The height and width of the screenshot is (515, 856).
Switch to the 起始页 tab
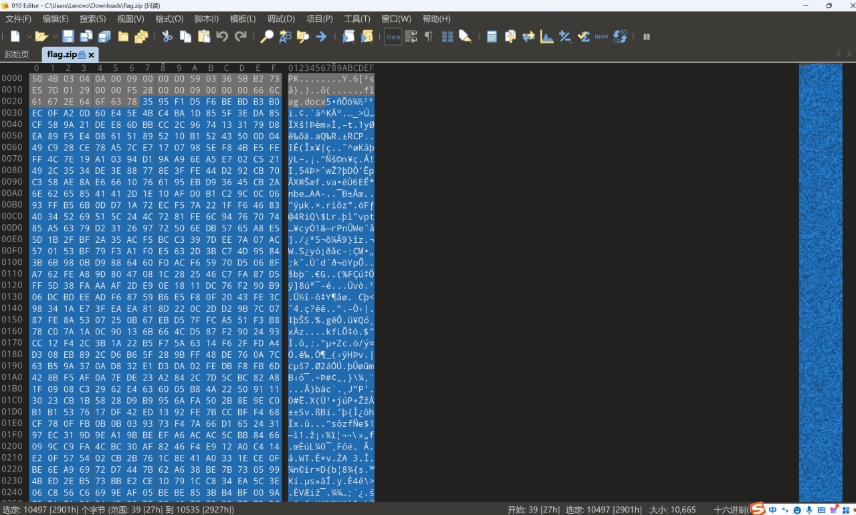[x=17, y=54]
